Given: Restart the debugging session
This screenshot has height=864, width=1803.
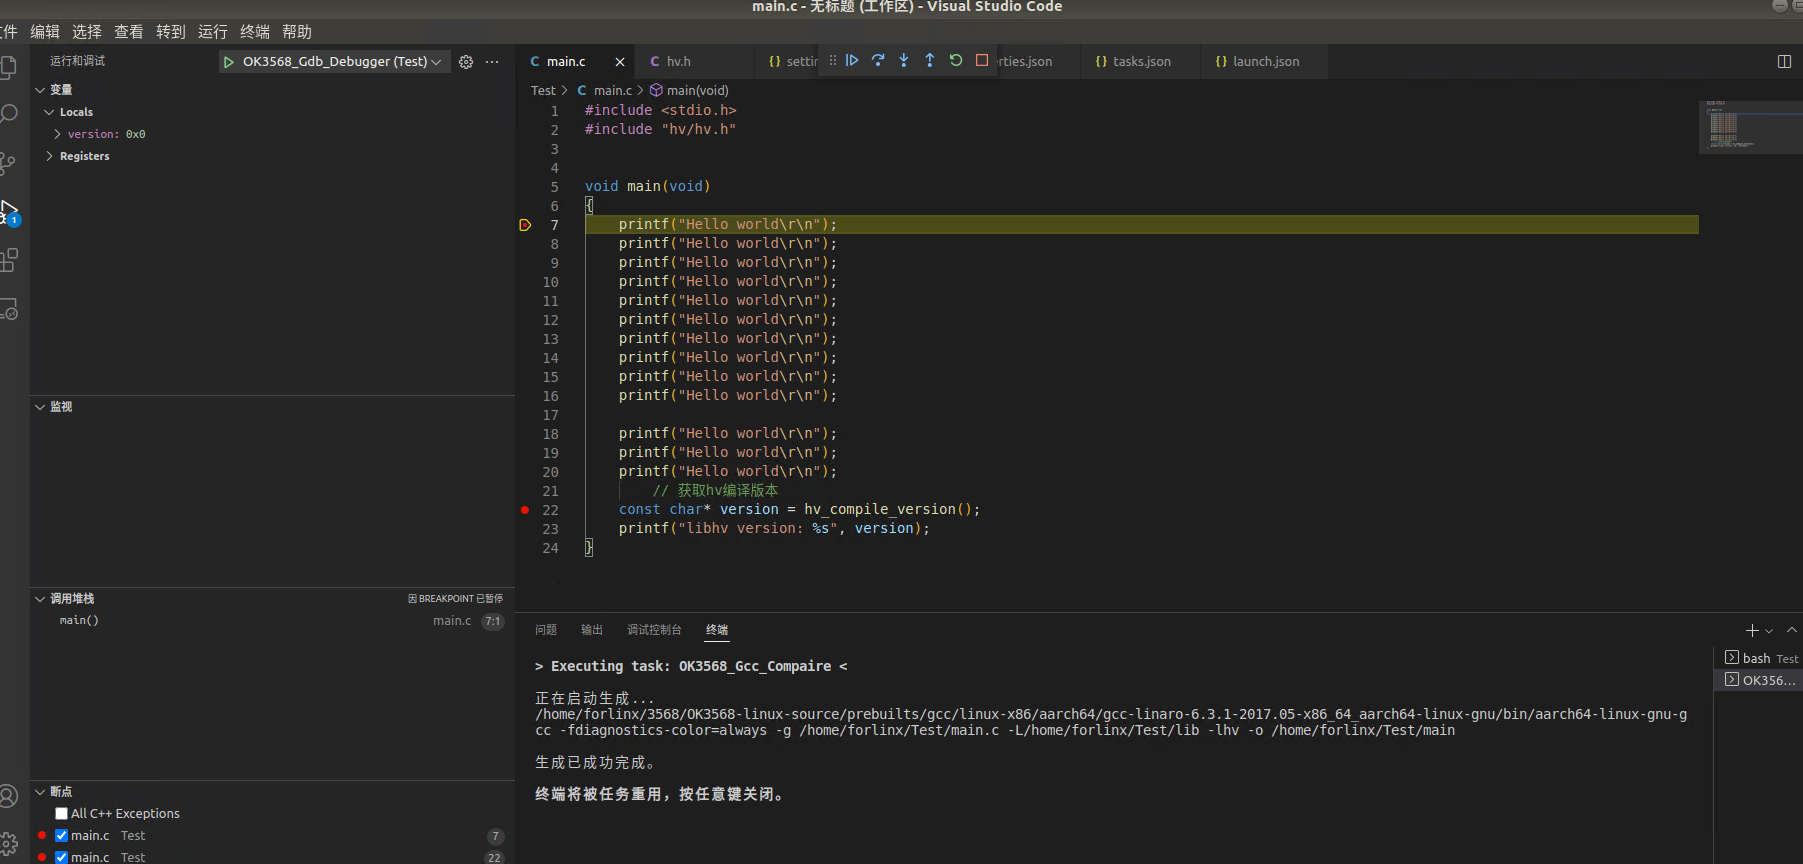Looking at the screenshot, I should (x=956, y=60).
